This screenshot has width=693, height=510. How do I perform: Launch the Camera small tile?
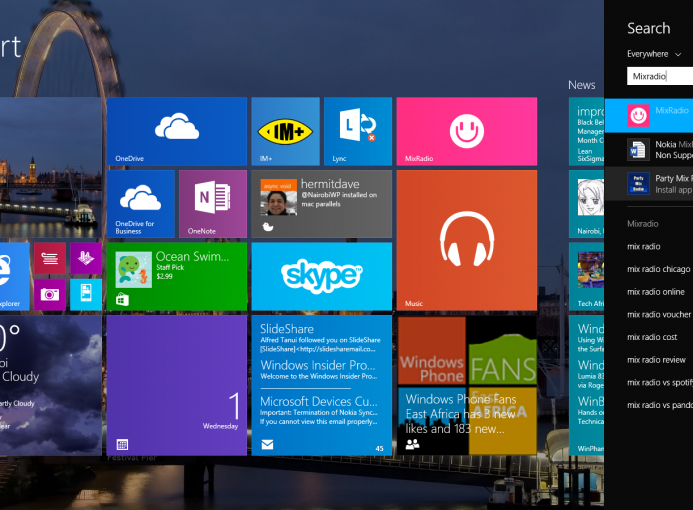(50, 294)
